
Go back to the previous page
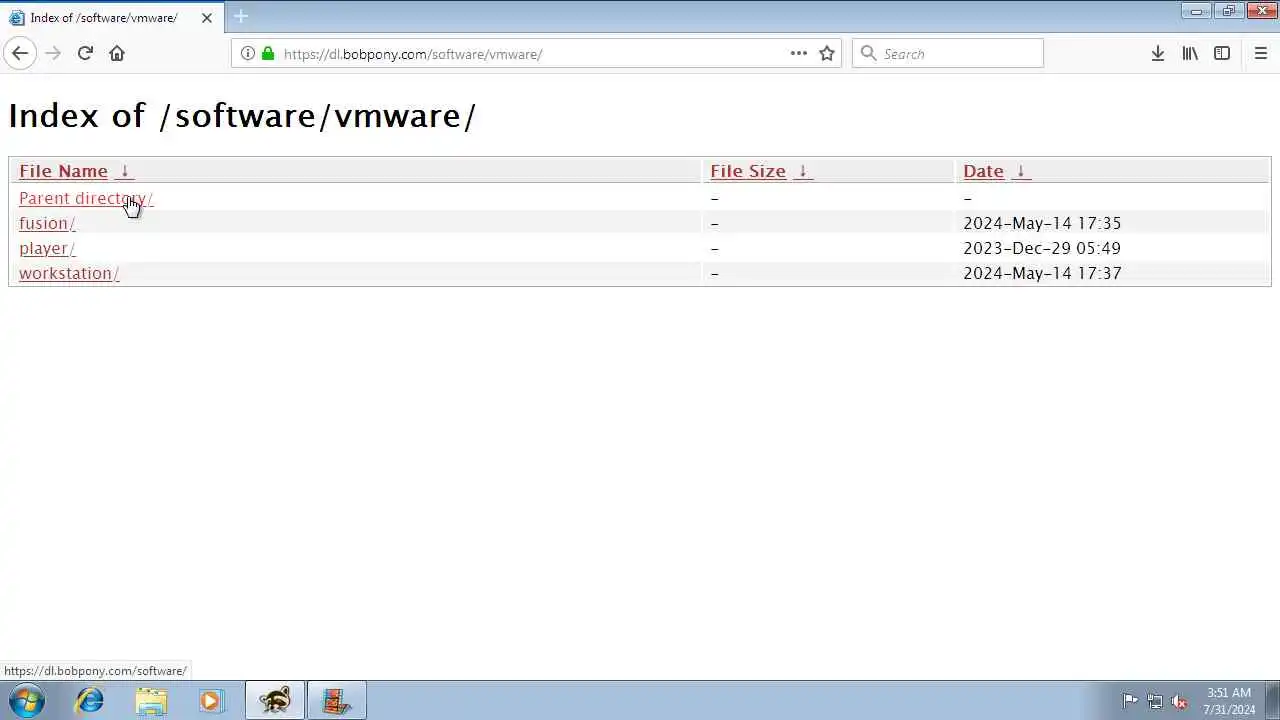click(x=20, y=53)
